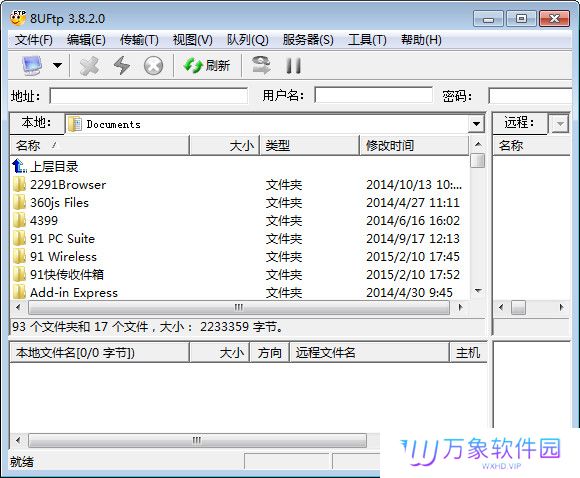The height and width of the screenshot is (478, 580).
Task: Click the queue pane horizontal scrollbar thumb
Action: coord(198,440)
